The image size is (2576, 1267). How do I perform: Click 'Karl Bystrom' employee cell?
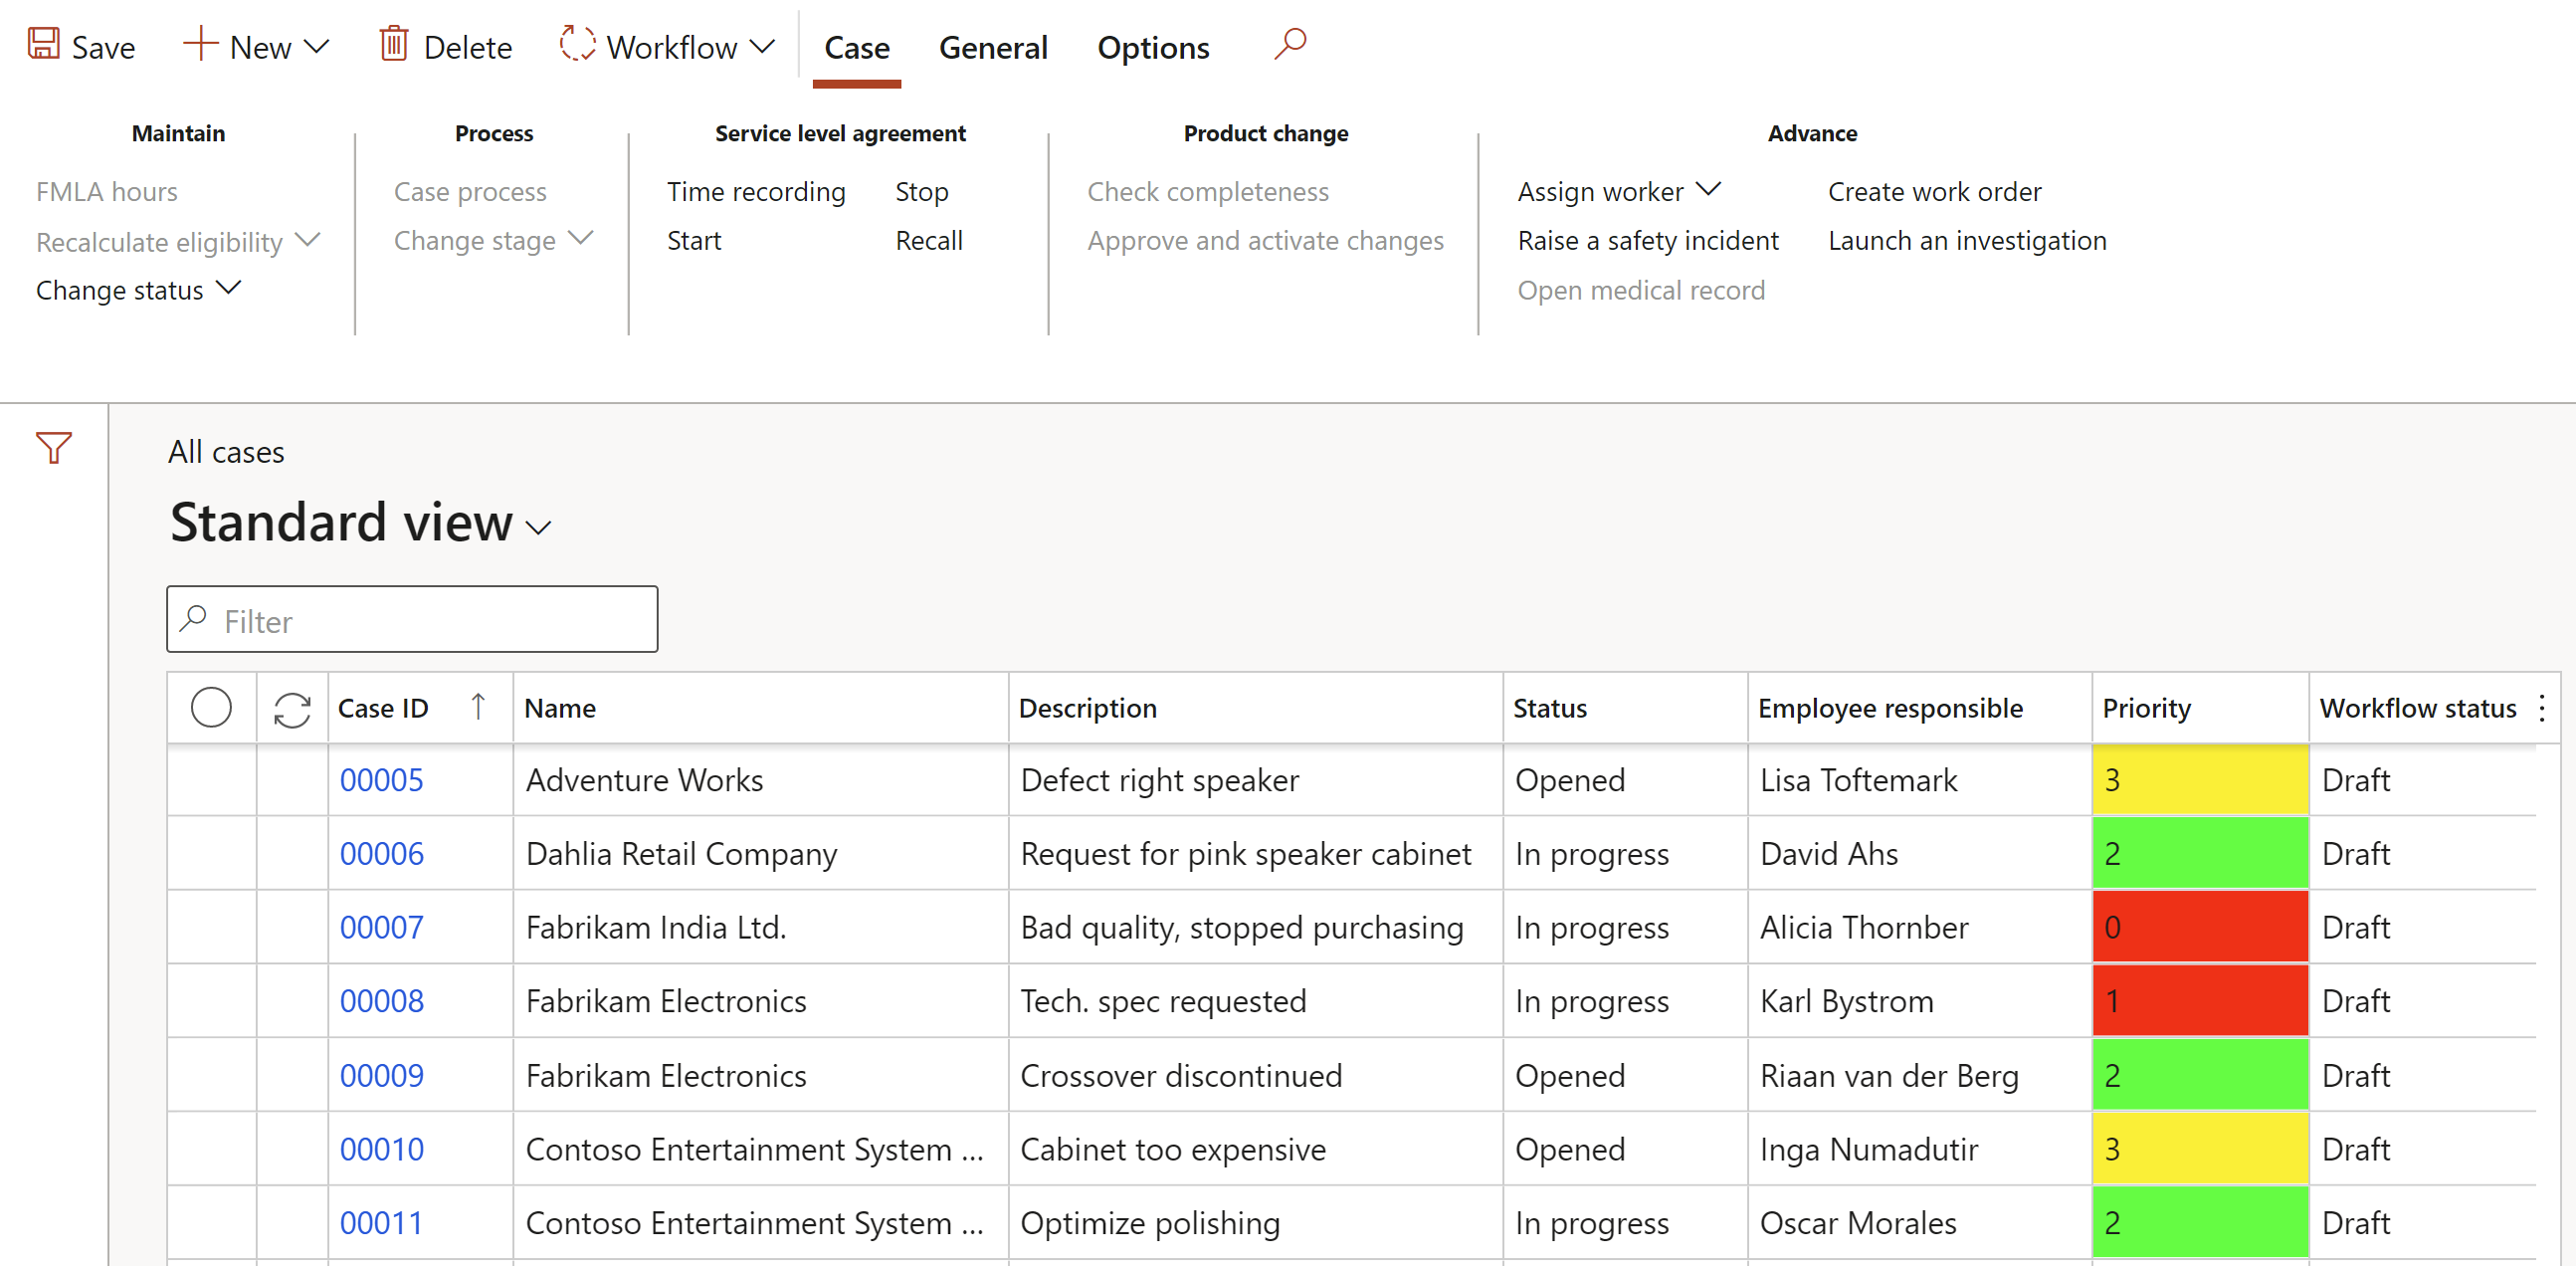tap(1920, 1001)
